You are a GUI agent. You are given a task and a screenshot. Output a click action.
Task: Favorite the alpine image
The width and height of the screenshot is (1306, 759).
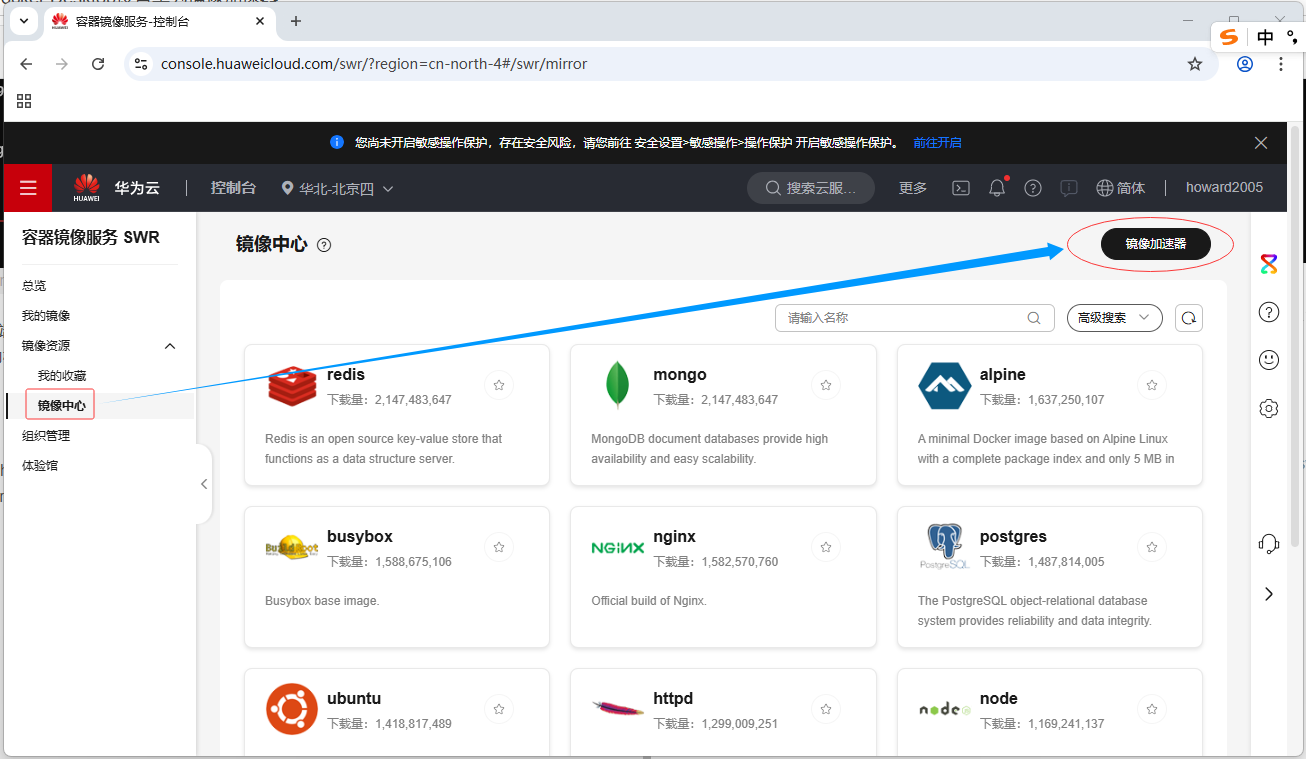pyautogui.click(x=1152, y=385)
